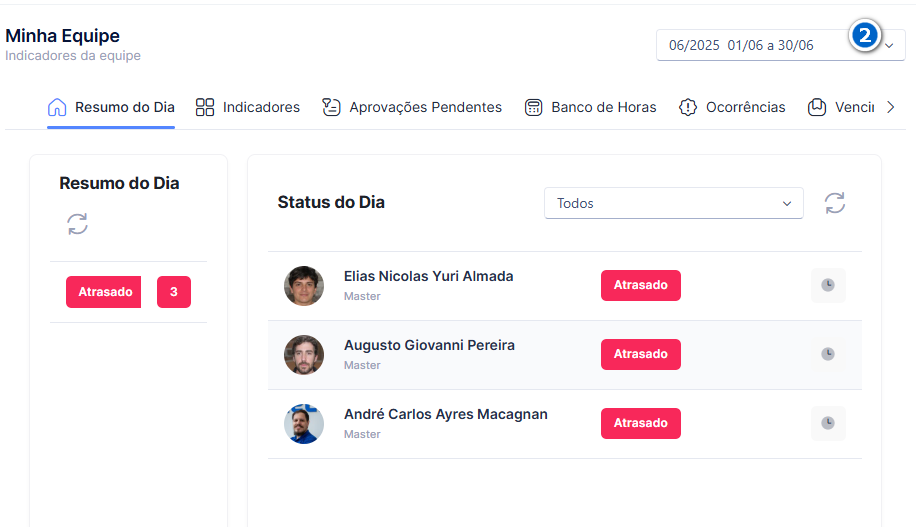Click the Atrasado summary button in Resumo

pyautogui.click(x=103, y=292)
